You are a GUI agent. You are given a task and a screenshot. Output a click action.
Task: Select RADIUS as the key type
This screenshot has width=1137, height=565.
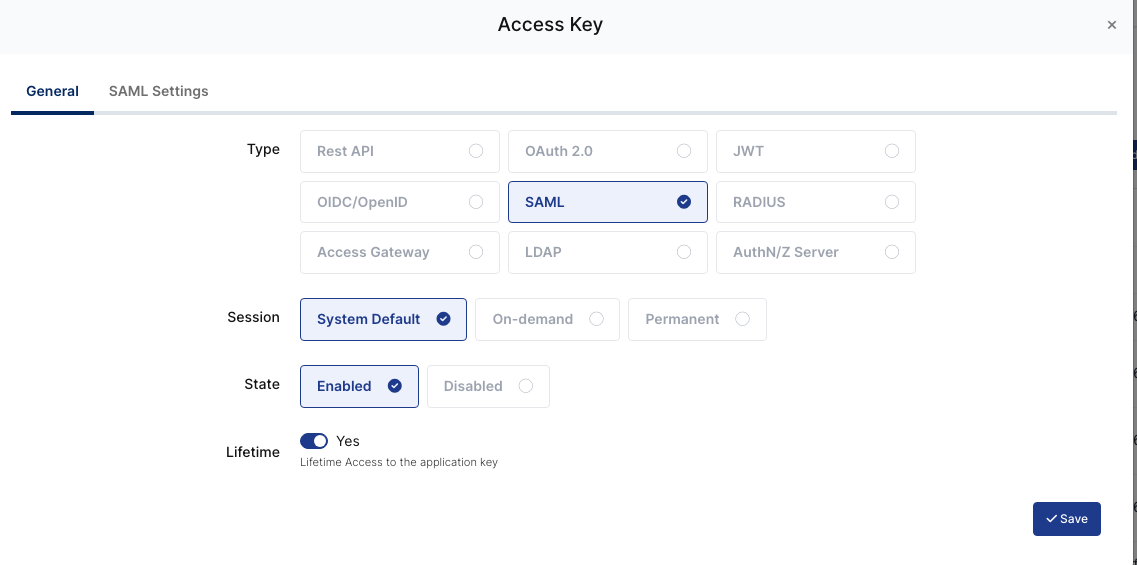coord(815,202)
